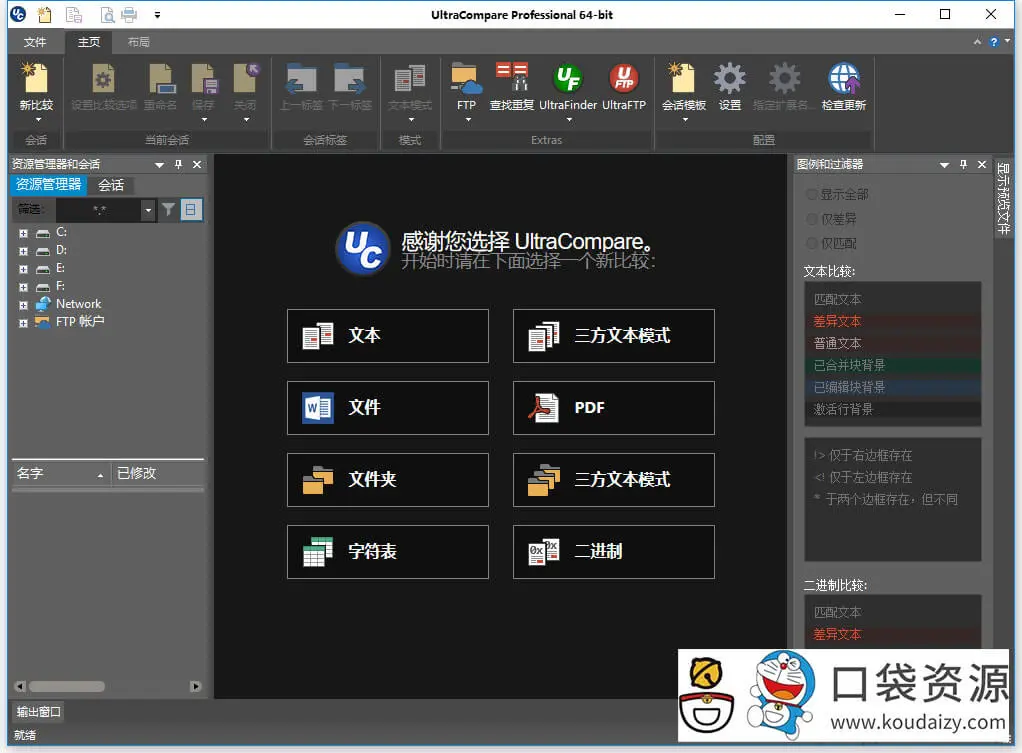The width and height of the screenshot is (1022, 753).
Task: Launch 查找重复 duplicate finder
Action: (x=512, y=87)
